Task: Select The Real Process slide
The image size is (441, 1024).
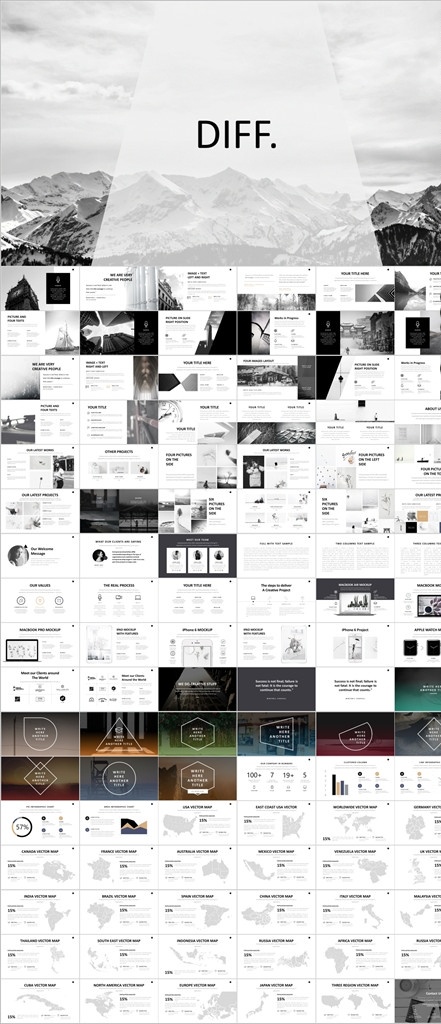Action: pos(118,600)
